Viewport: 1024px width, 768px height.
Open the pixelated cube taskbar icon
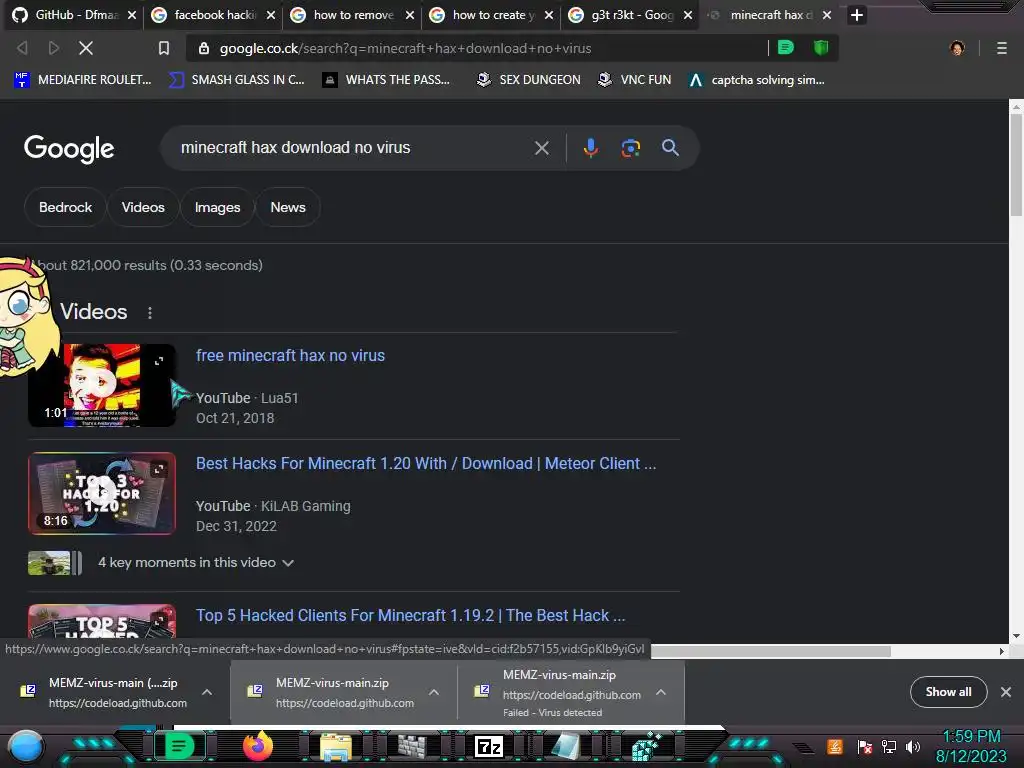click(647, 747)
